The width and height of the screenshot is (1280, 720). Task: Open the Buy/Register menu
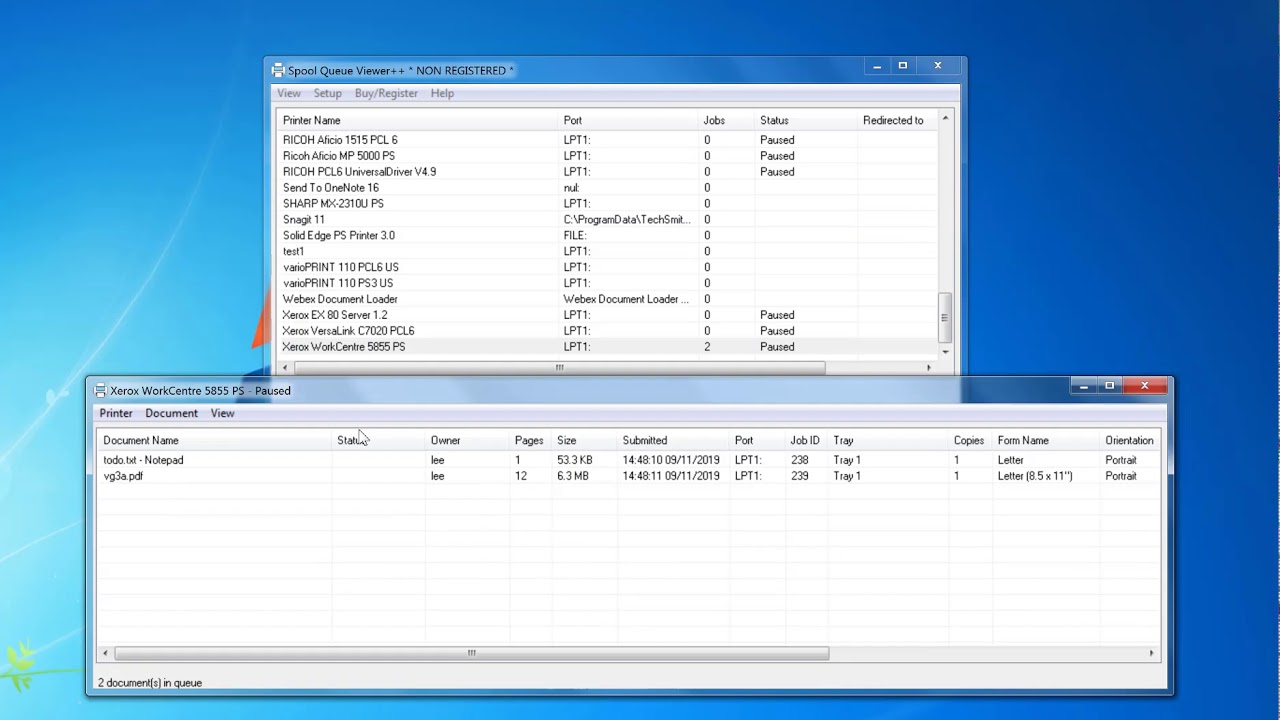(386, 93)
